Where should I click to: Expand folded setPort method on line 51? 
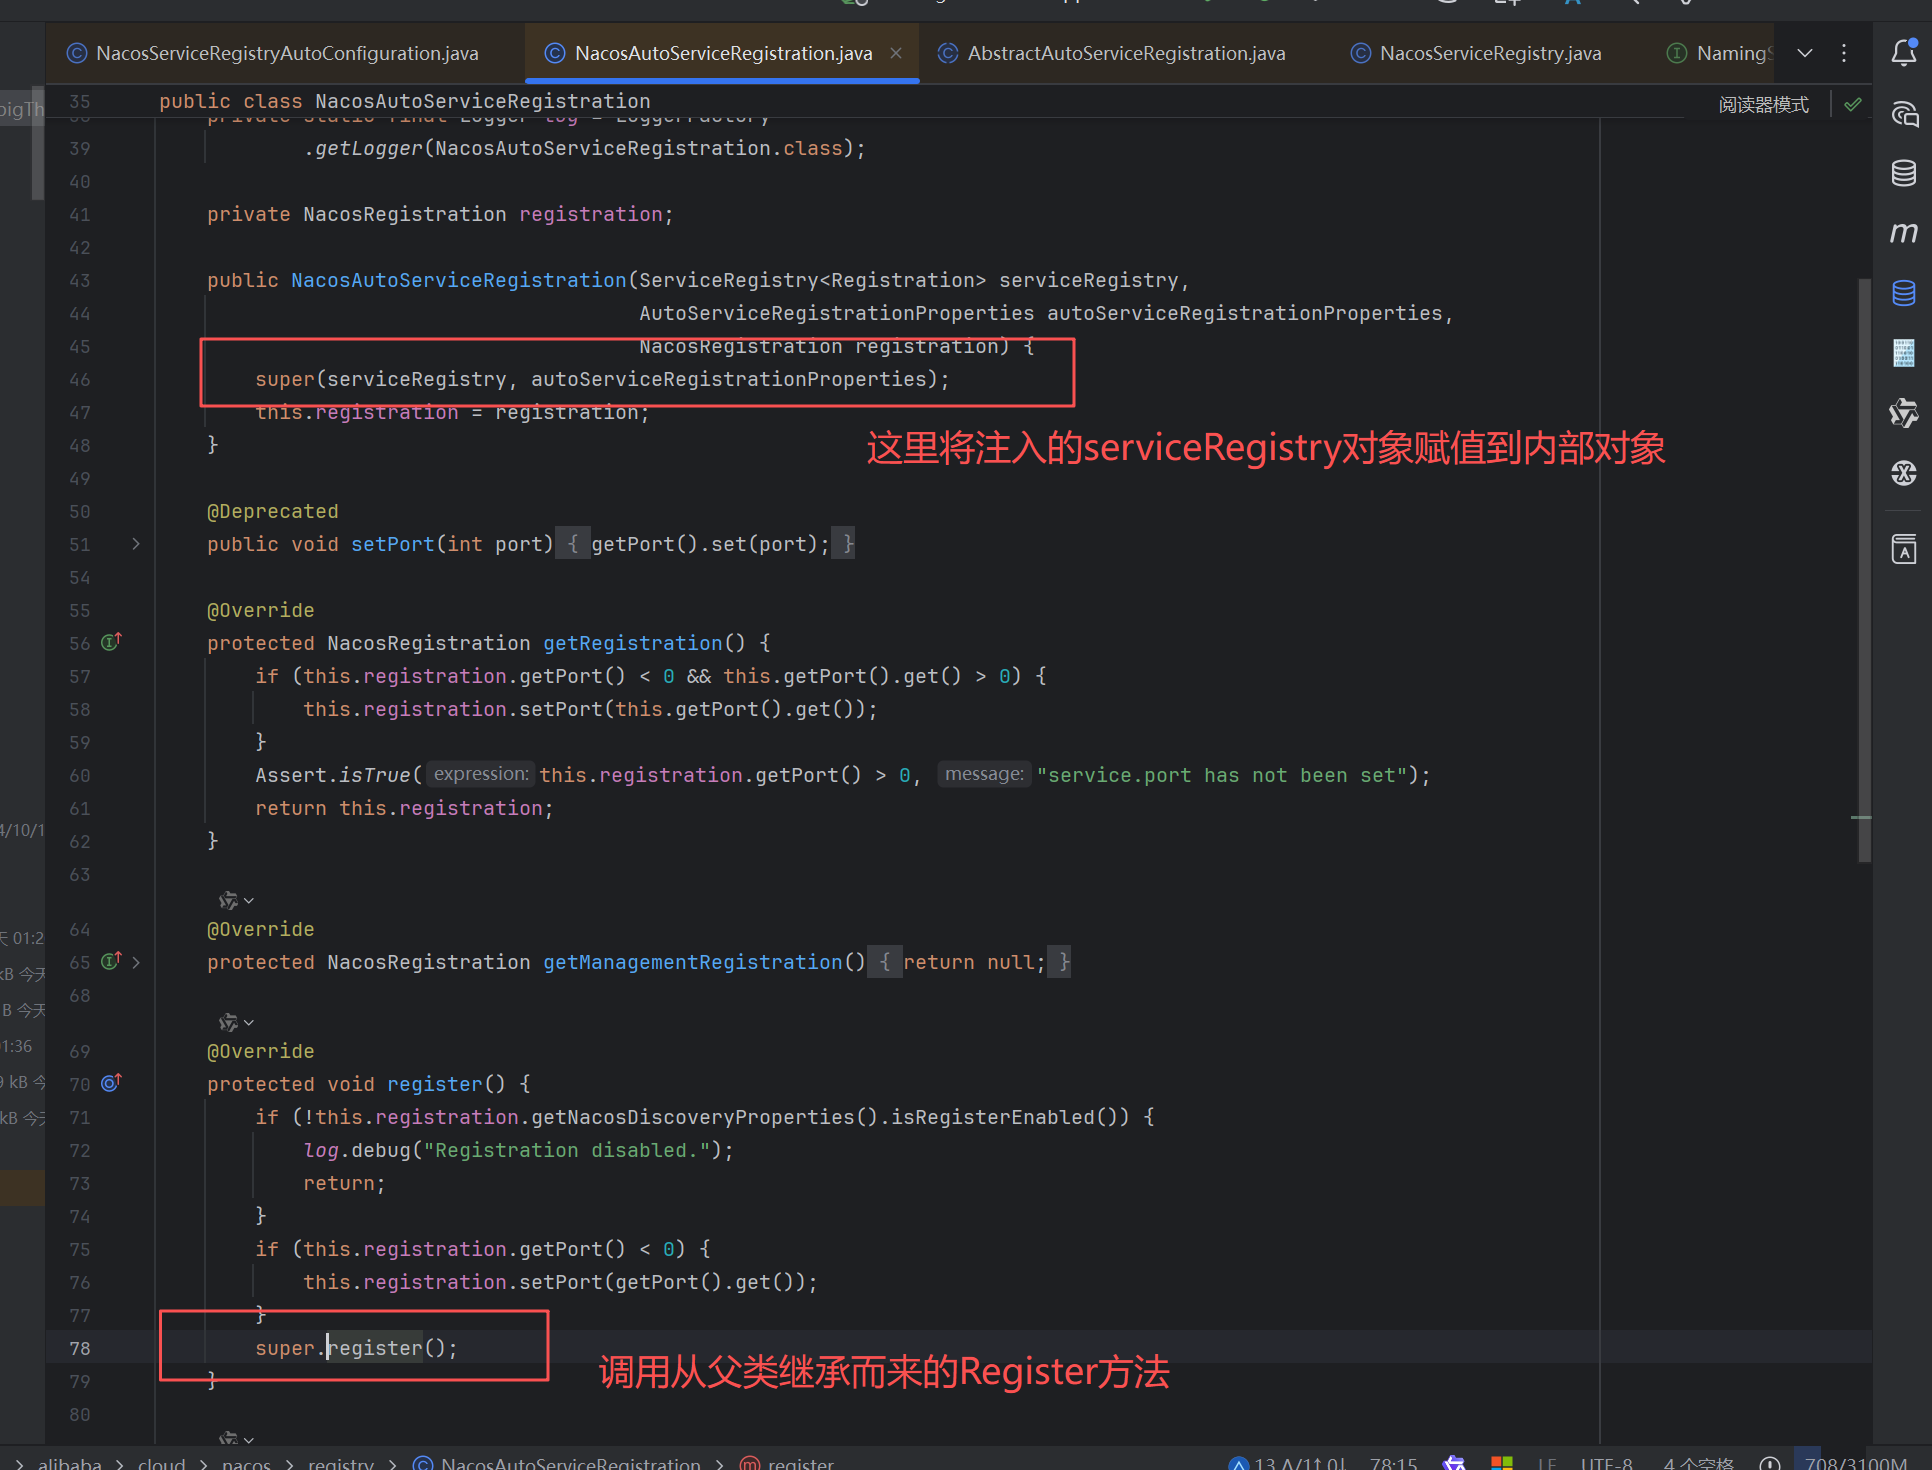coord(136,544)
